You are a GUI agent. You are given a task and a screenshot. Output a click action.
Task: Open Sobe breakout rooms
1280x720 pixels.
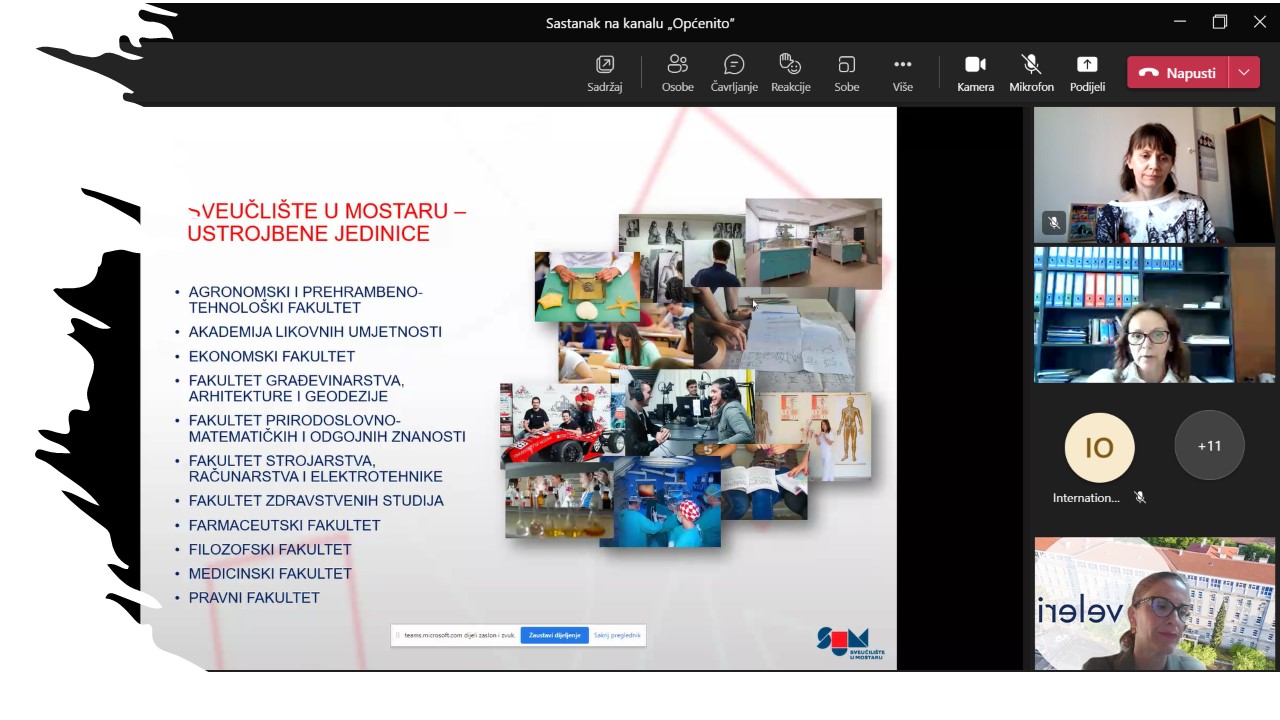tap(846, 73)
